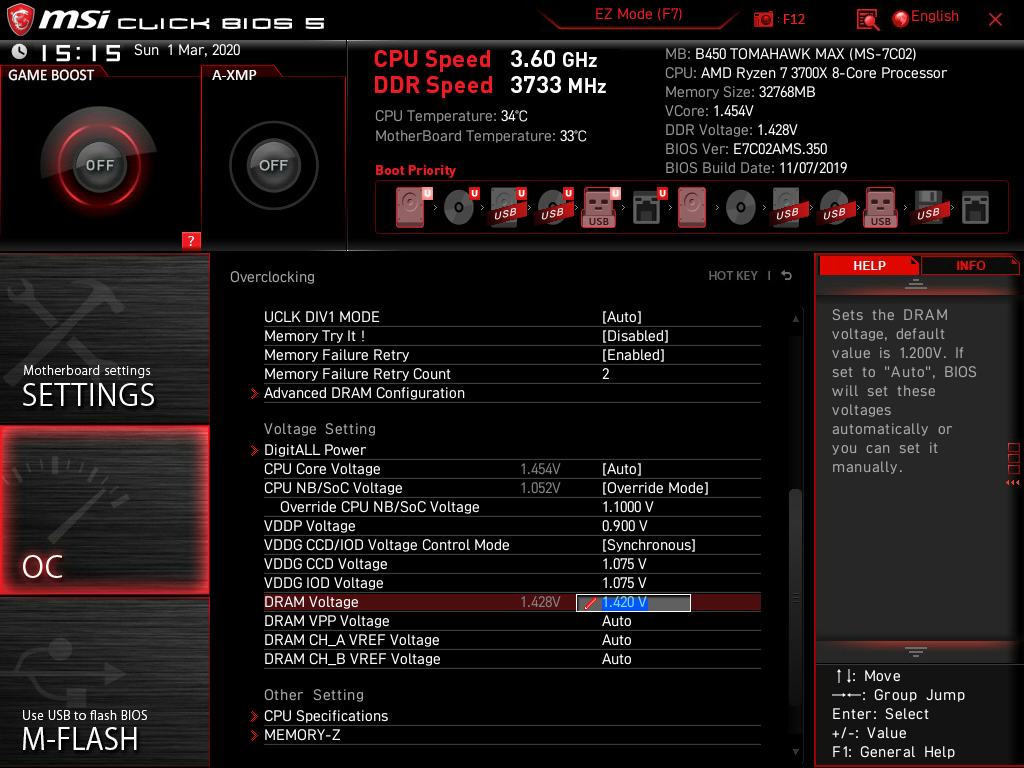
Task: Change Memory Try It ! [Disabled] value
Action: pyautogui.click(x=635, y=336)
